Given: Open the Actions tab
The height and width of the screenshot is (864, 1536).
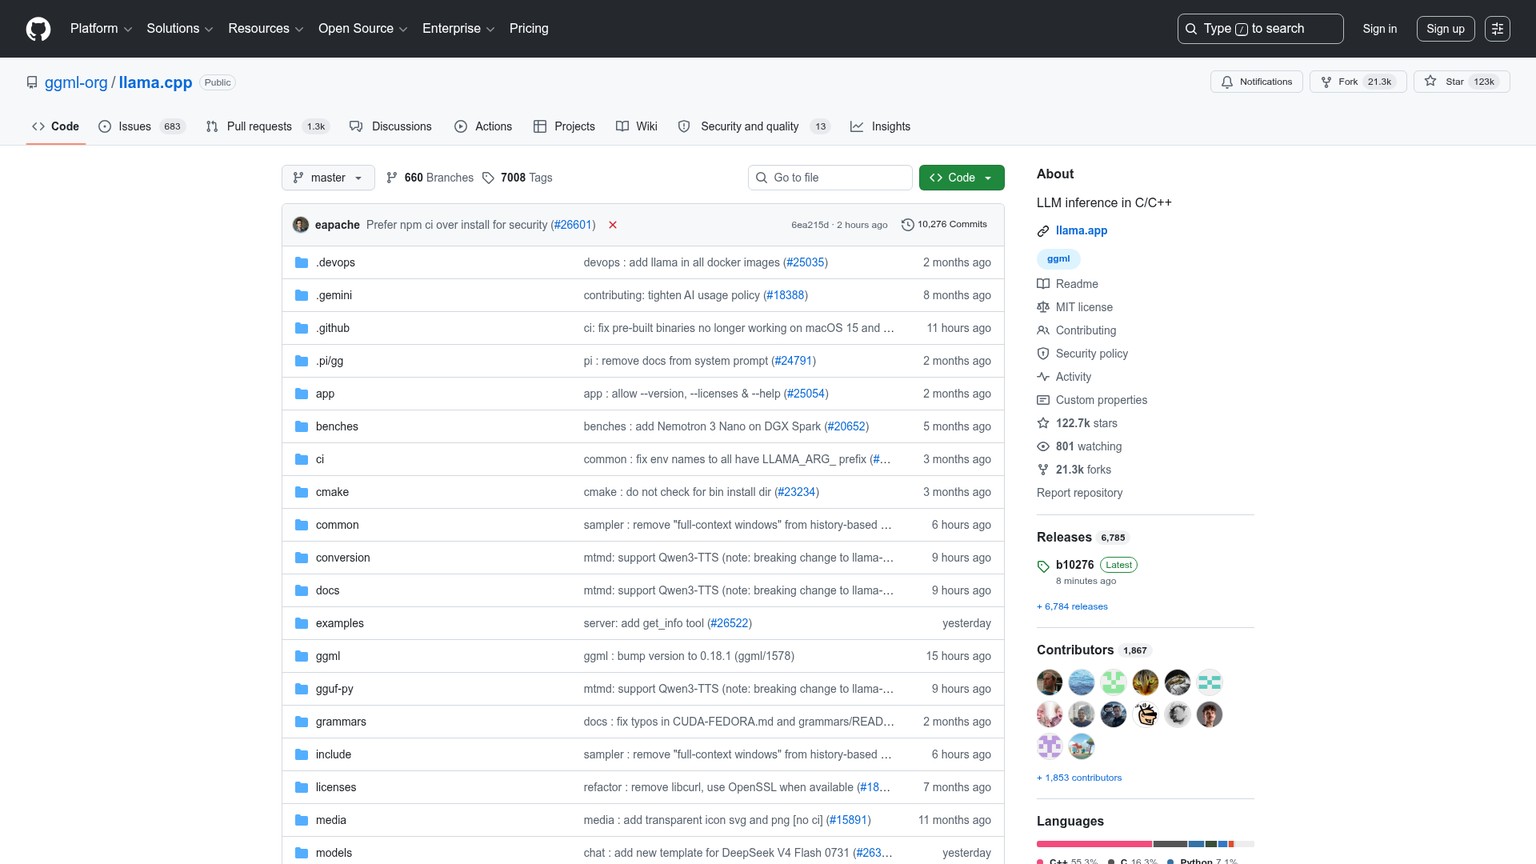Looking at the screenshot, I should click(483, 127).
